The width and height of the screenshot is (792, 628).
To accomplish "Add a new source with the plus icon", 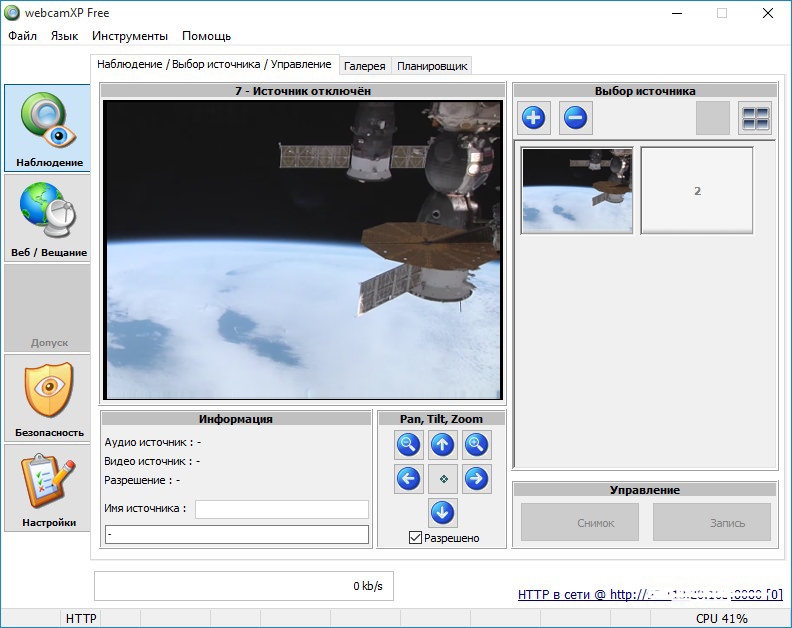I will (533, 118).
